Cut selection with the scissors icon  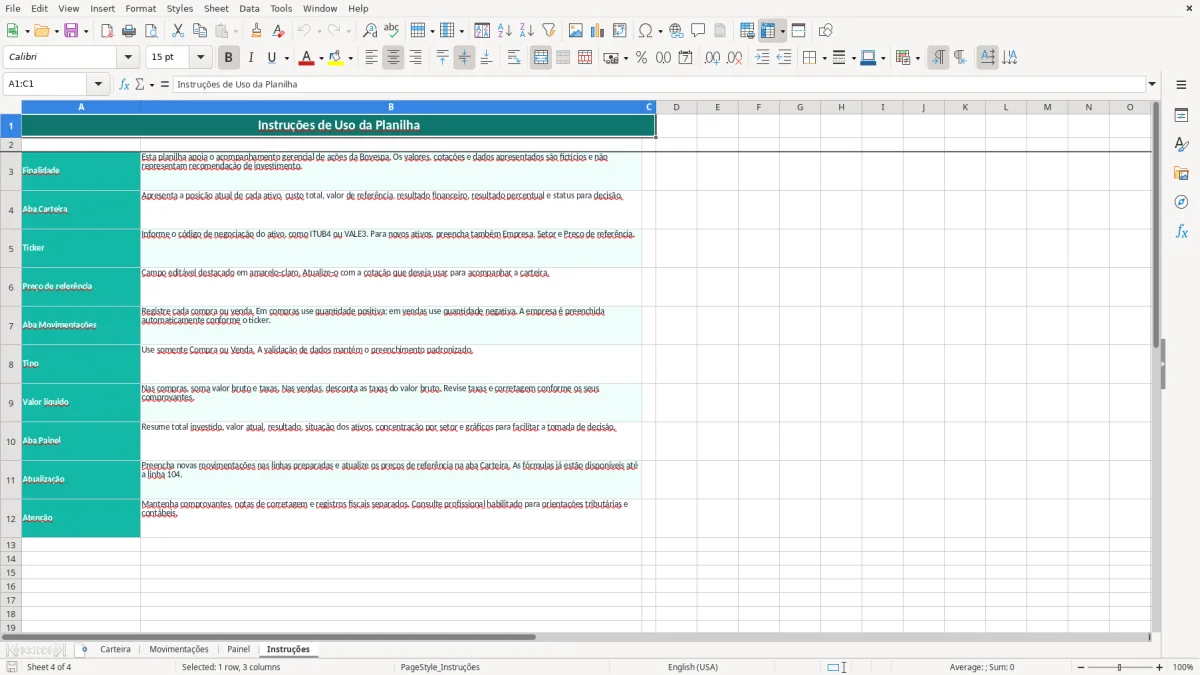pos(178,31)
